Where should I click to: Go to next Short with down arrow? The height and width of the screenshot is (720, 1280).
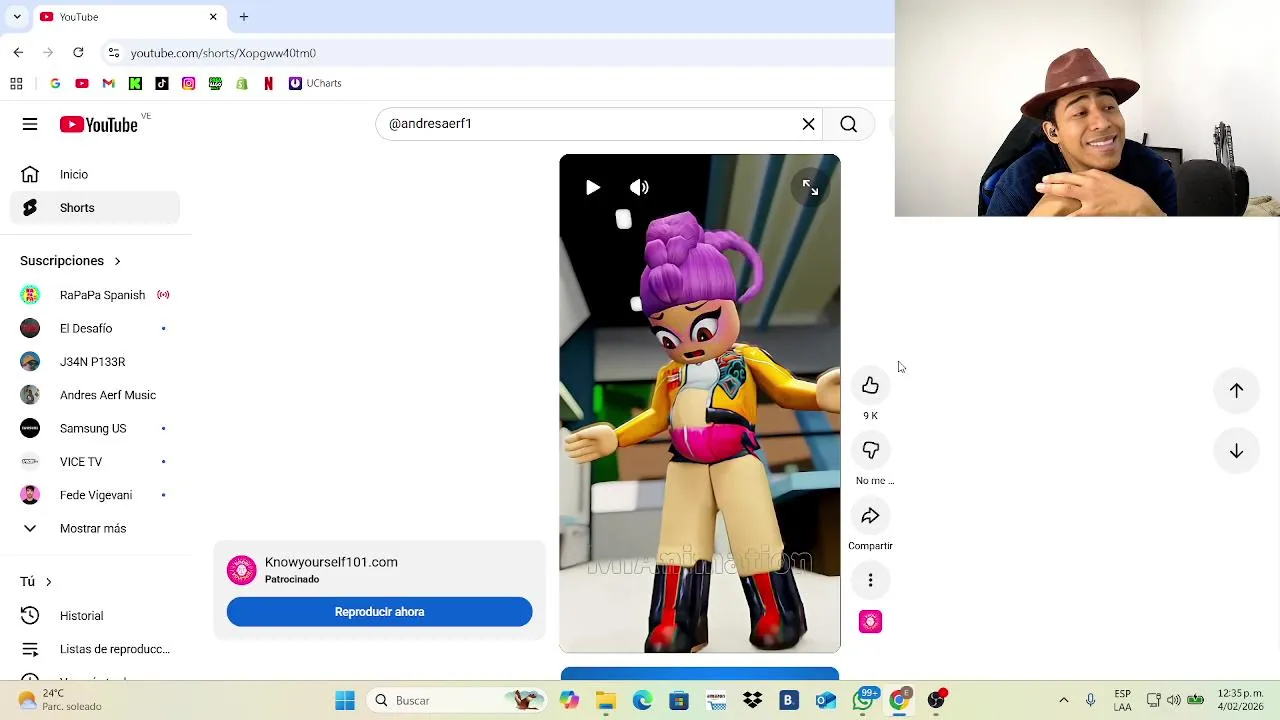1236,451
